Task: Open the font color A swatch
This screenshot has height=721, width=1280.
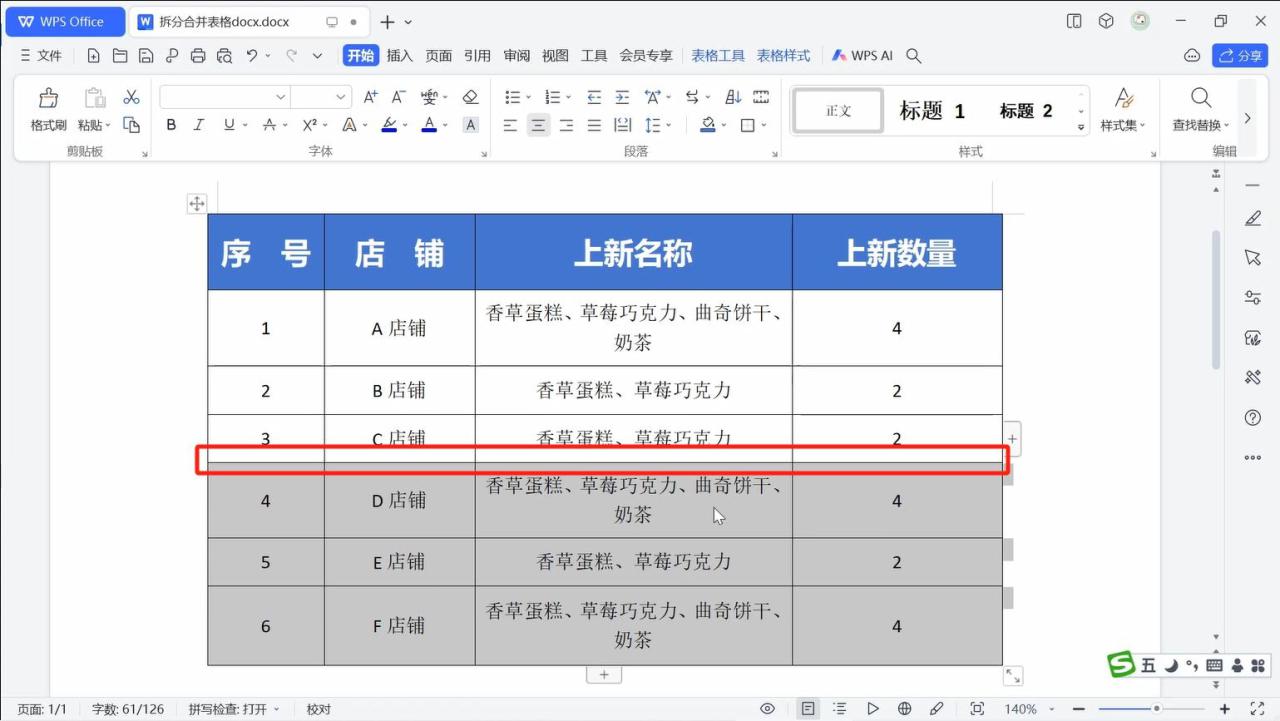Action: [429, 125]
